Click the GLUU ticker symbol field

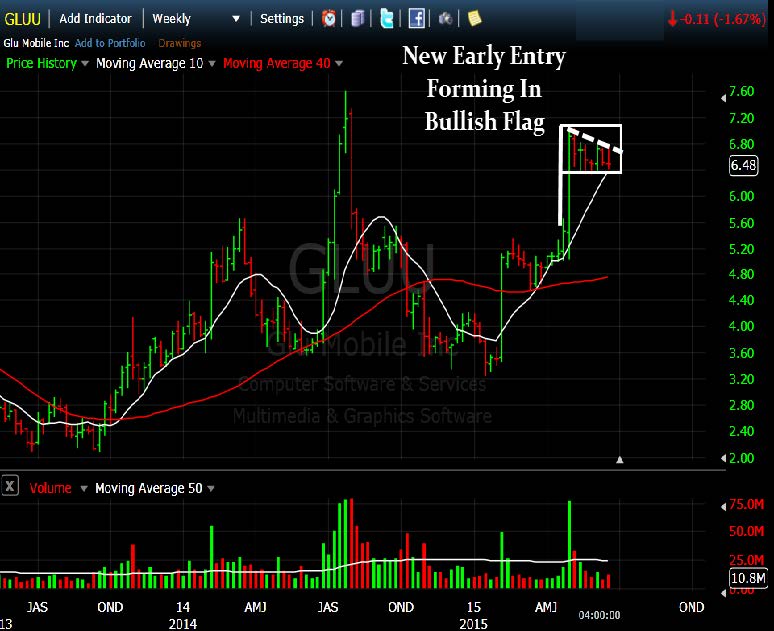tap(22, 19)
